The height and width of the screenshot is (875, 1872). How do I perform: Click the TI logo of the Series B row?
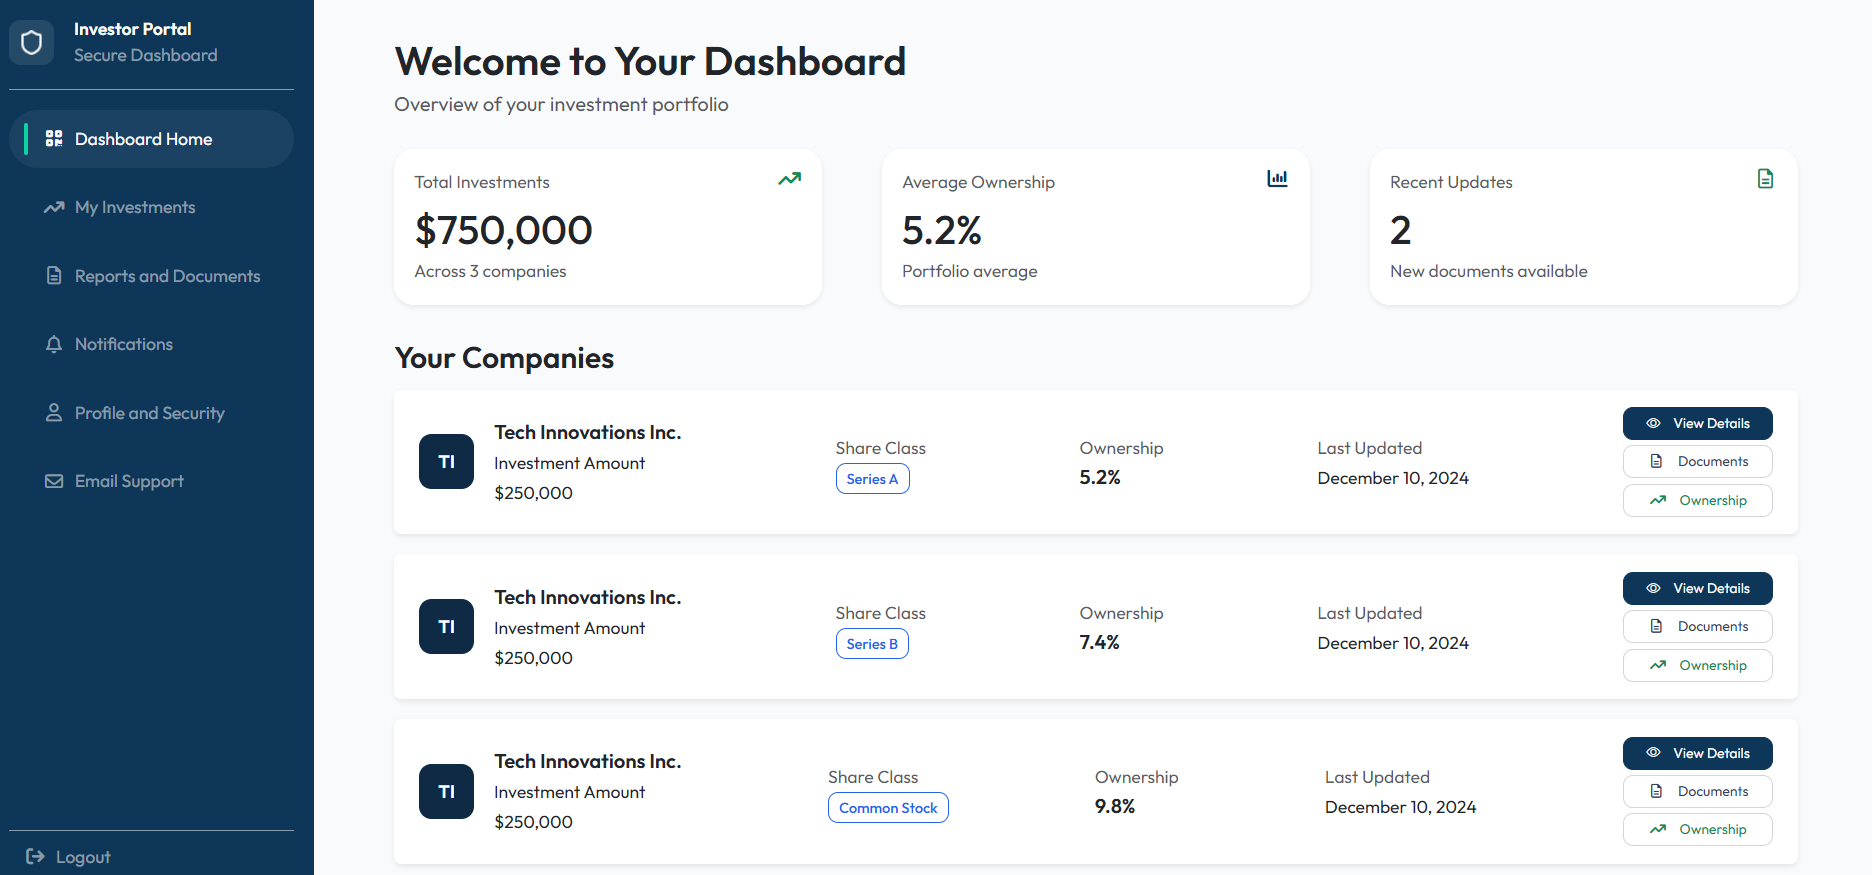coord(446,627)
